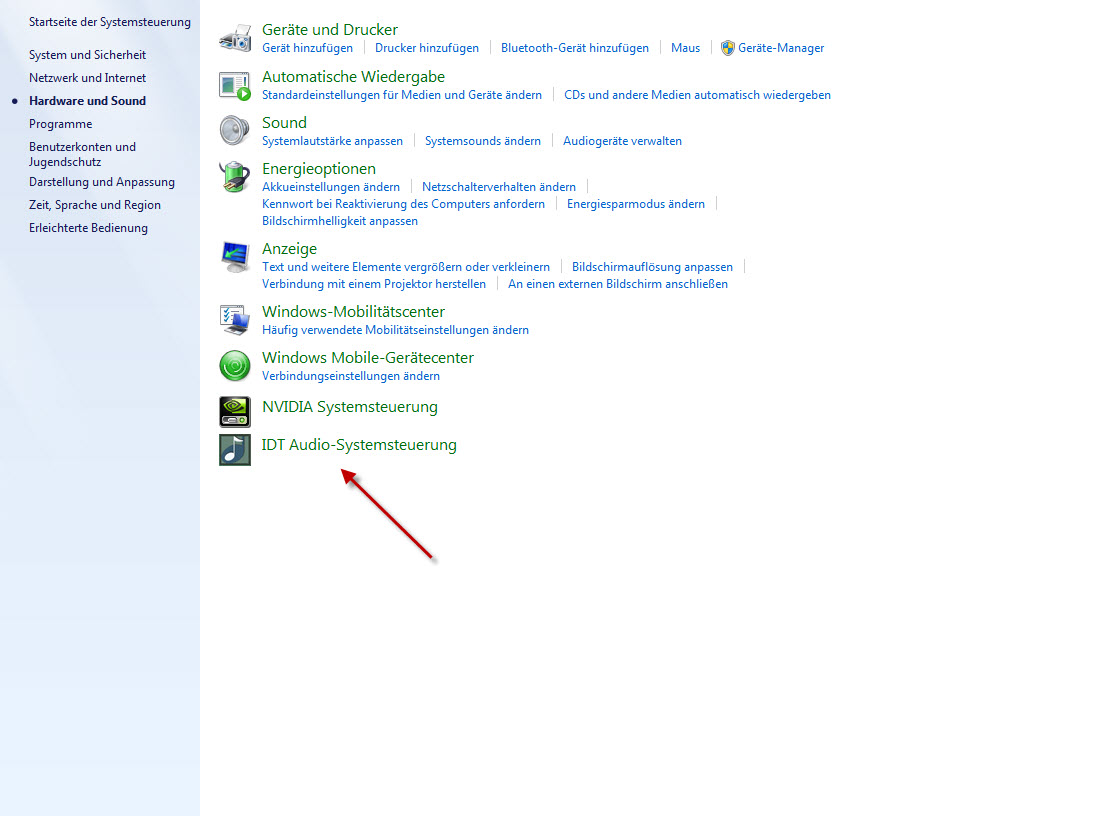Click the Geräte und Drucker printer icon
Screen dimensions: 1115x816
click(235, 38)
